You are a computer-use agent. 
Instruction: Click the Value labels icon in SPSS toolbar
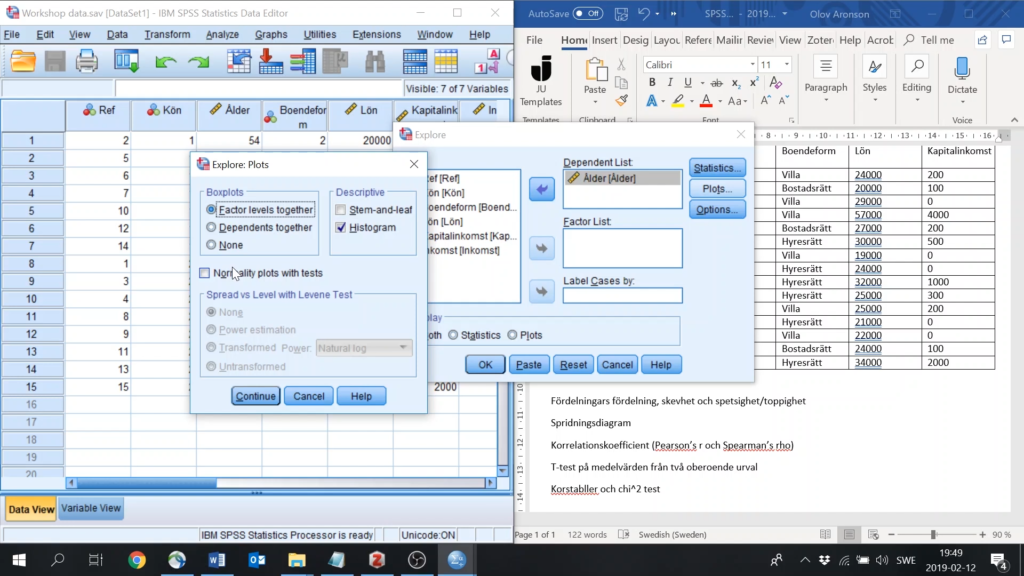487,61
